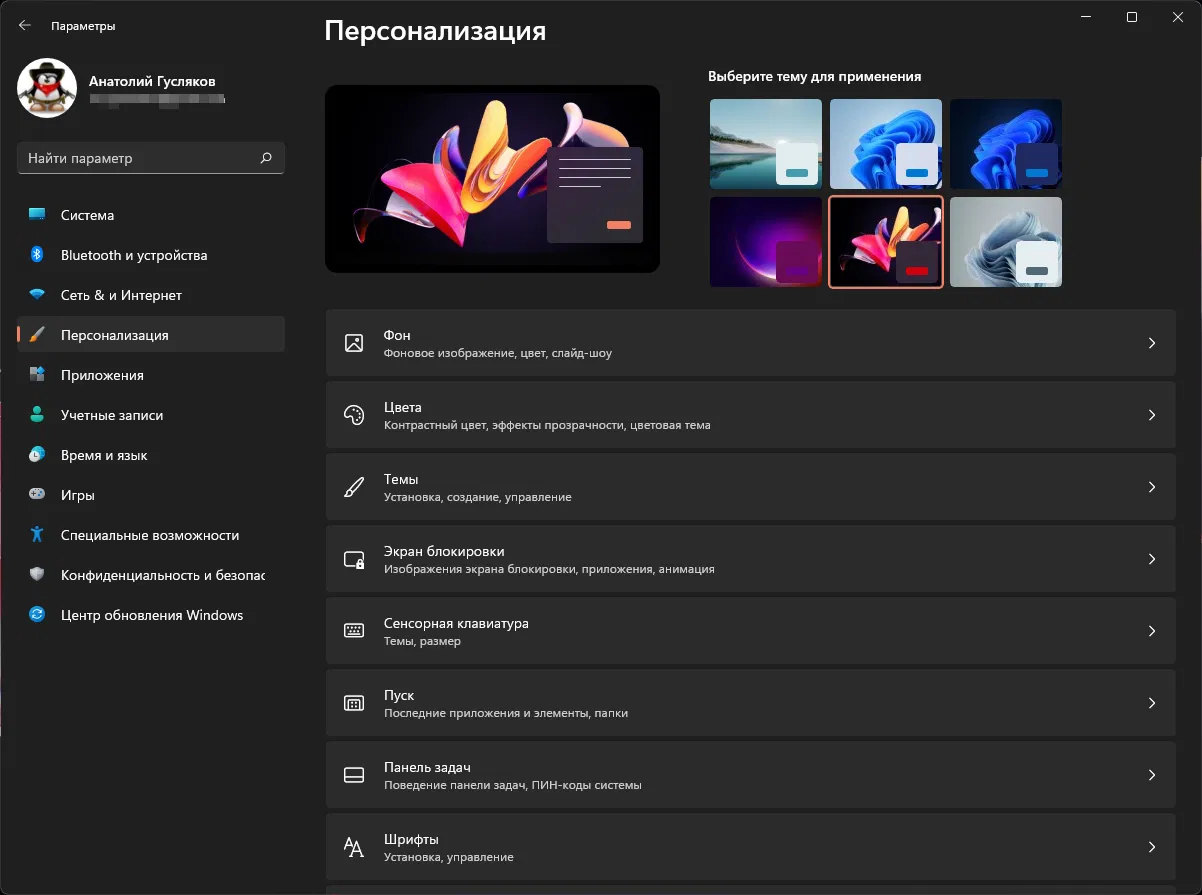
Task: Click the user avatar picture
Action: pyautogui.click(x=47, y=88)
